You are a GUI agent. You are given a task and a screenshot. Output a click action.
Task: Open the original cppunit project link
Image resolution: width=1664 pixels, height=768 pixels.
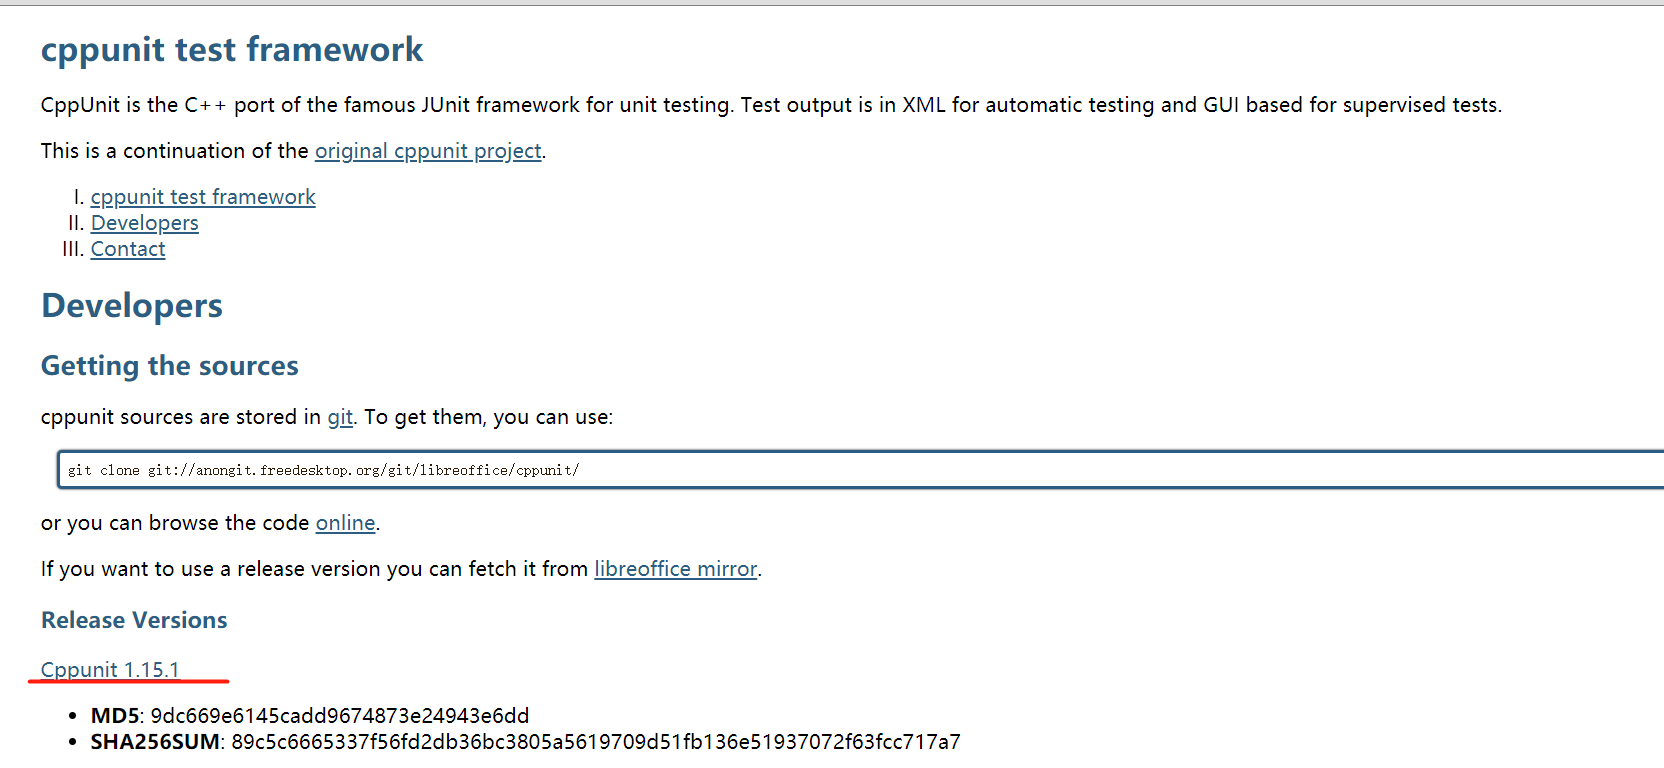pos(428,151)
